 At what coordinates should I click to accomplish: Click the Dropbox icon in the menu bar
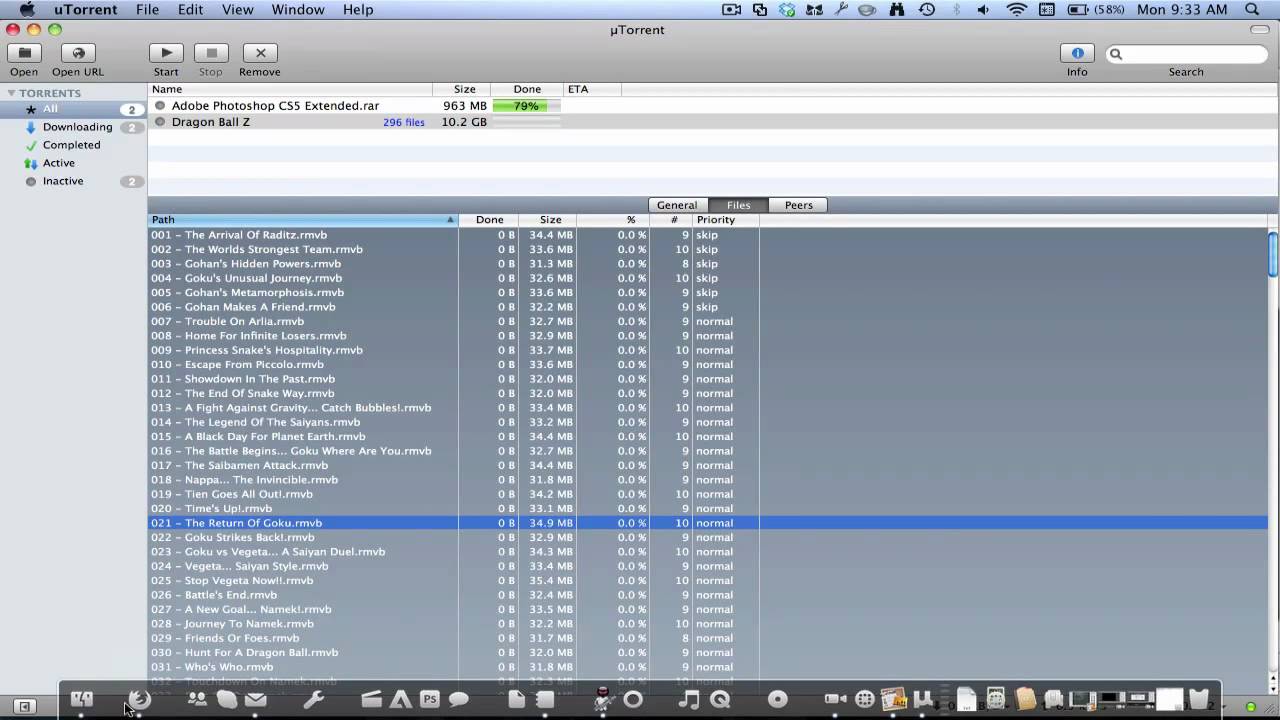788,9
